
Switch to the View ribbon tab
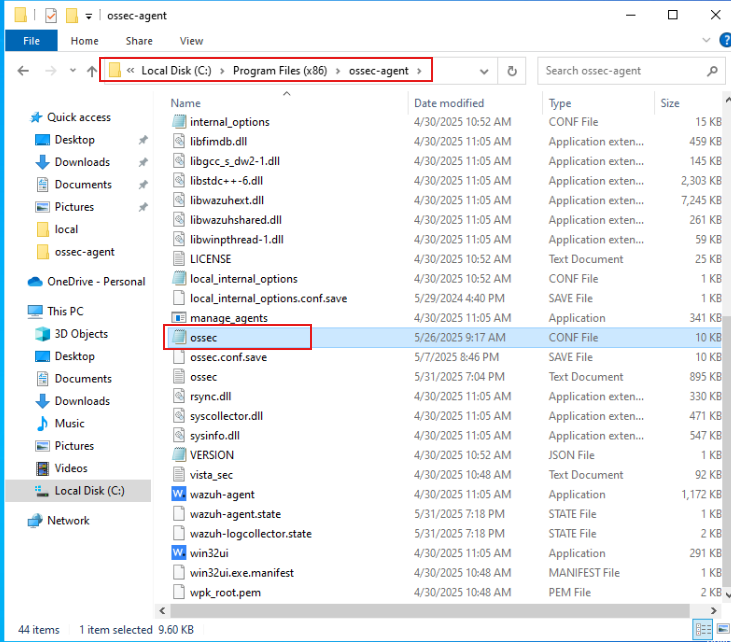click(x=191, y=41)
